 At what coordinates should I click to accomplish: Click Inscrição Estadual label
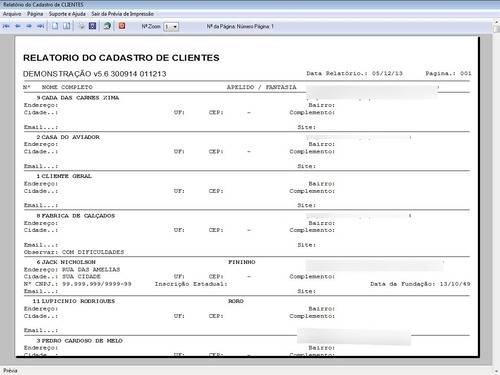[x=191, y=284]
